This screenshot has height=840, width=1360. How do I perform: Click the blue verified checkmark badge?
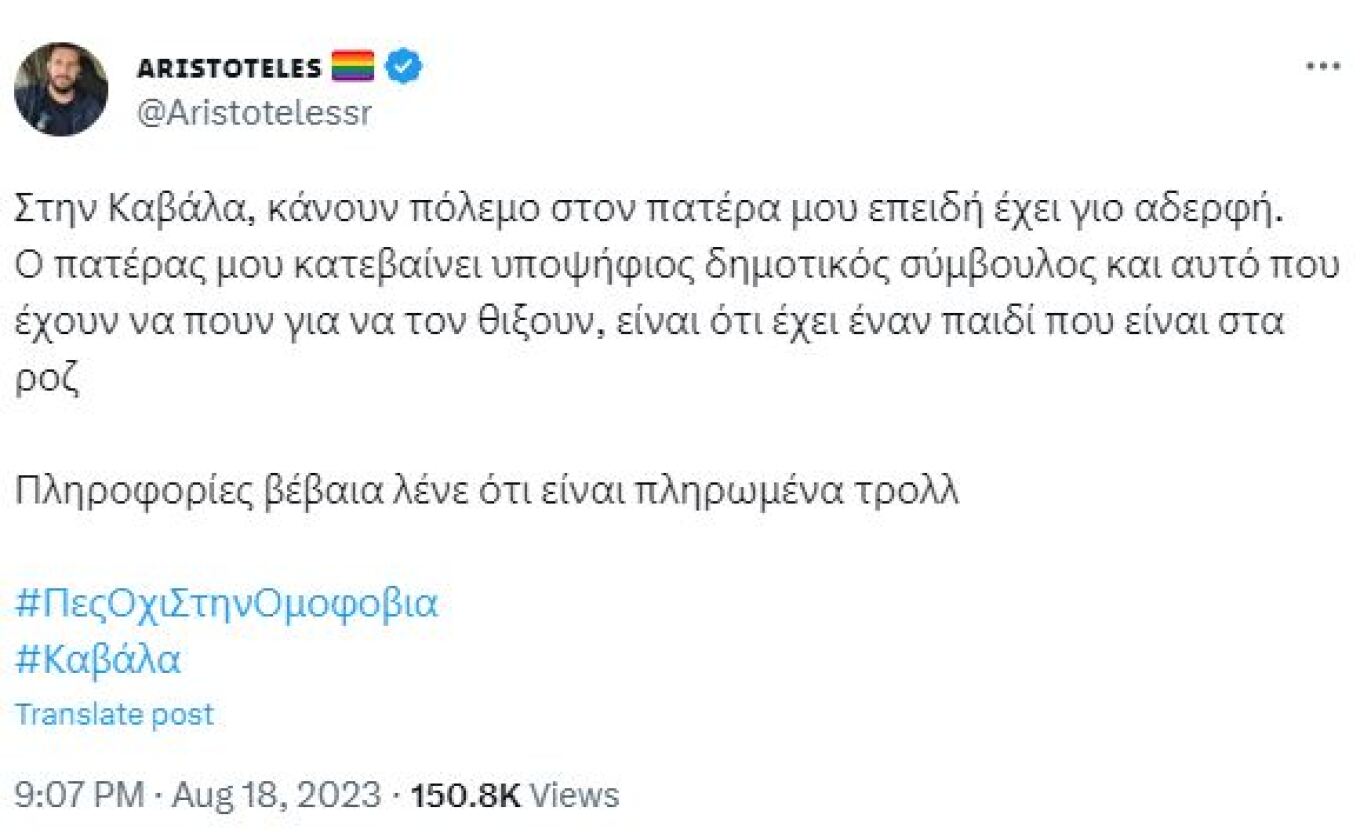coord(404,67)
